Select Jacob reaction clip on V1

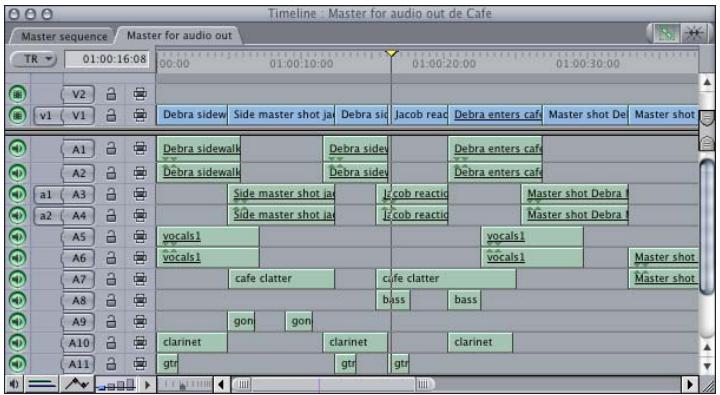419,115
